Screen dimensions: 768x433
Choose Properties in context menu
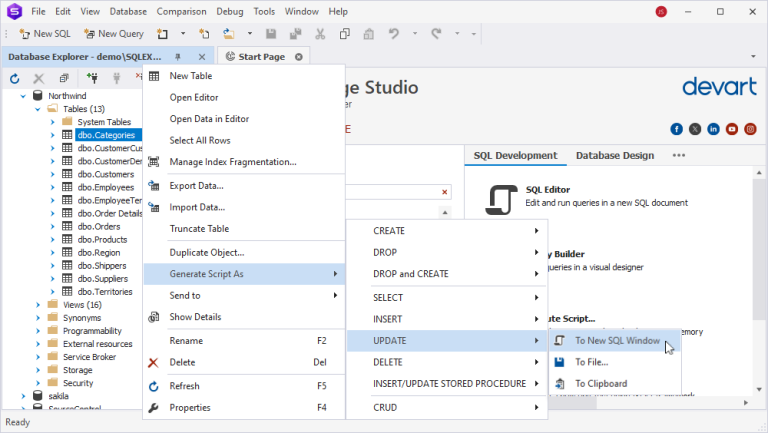(244, 408)
